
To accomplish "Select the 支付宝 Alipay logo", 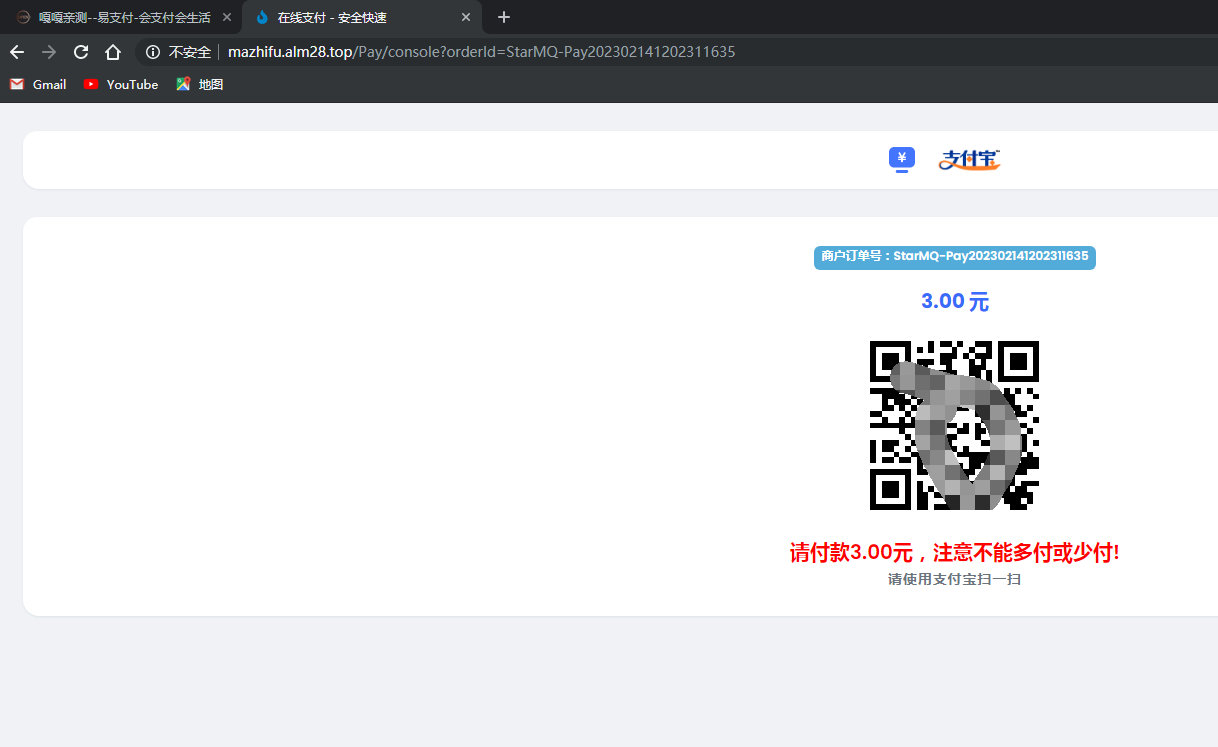I will tap(969, 159).
